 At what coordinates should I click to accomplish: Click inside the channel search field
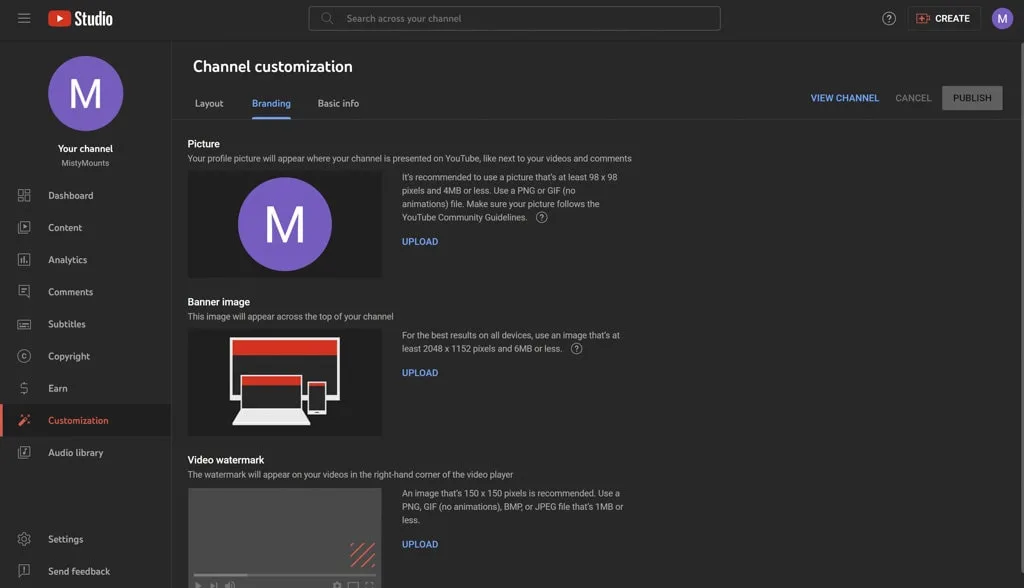point(514,18)
